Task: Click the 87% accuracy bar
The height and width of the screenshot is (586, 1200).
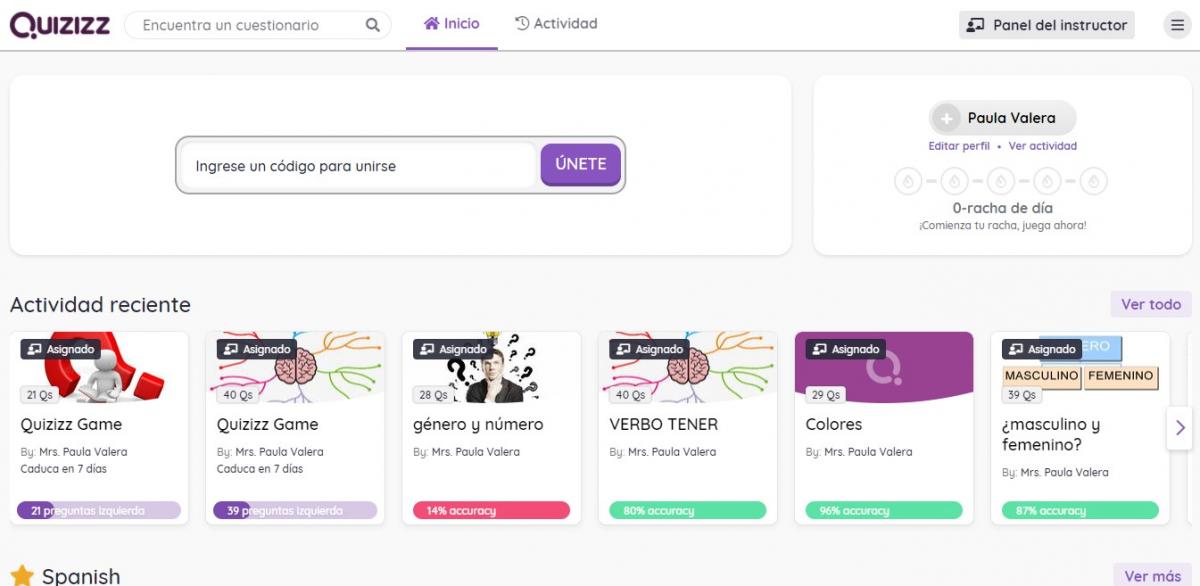Action: [1080, 510]
